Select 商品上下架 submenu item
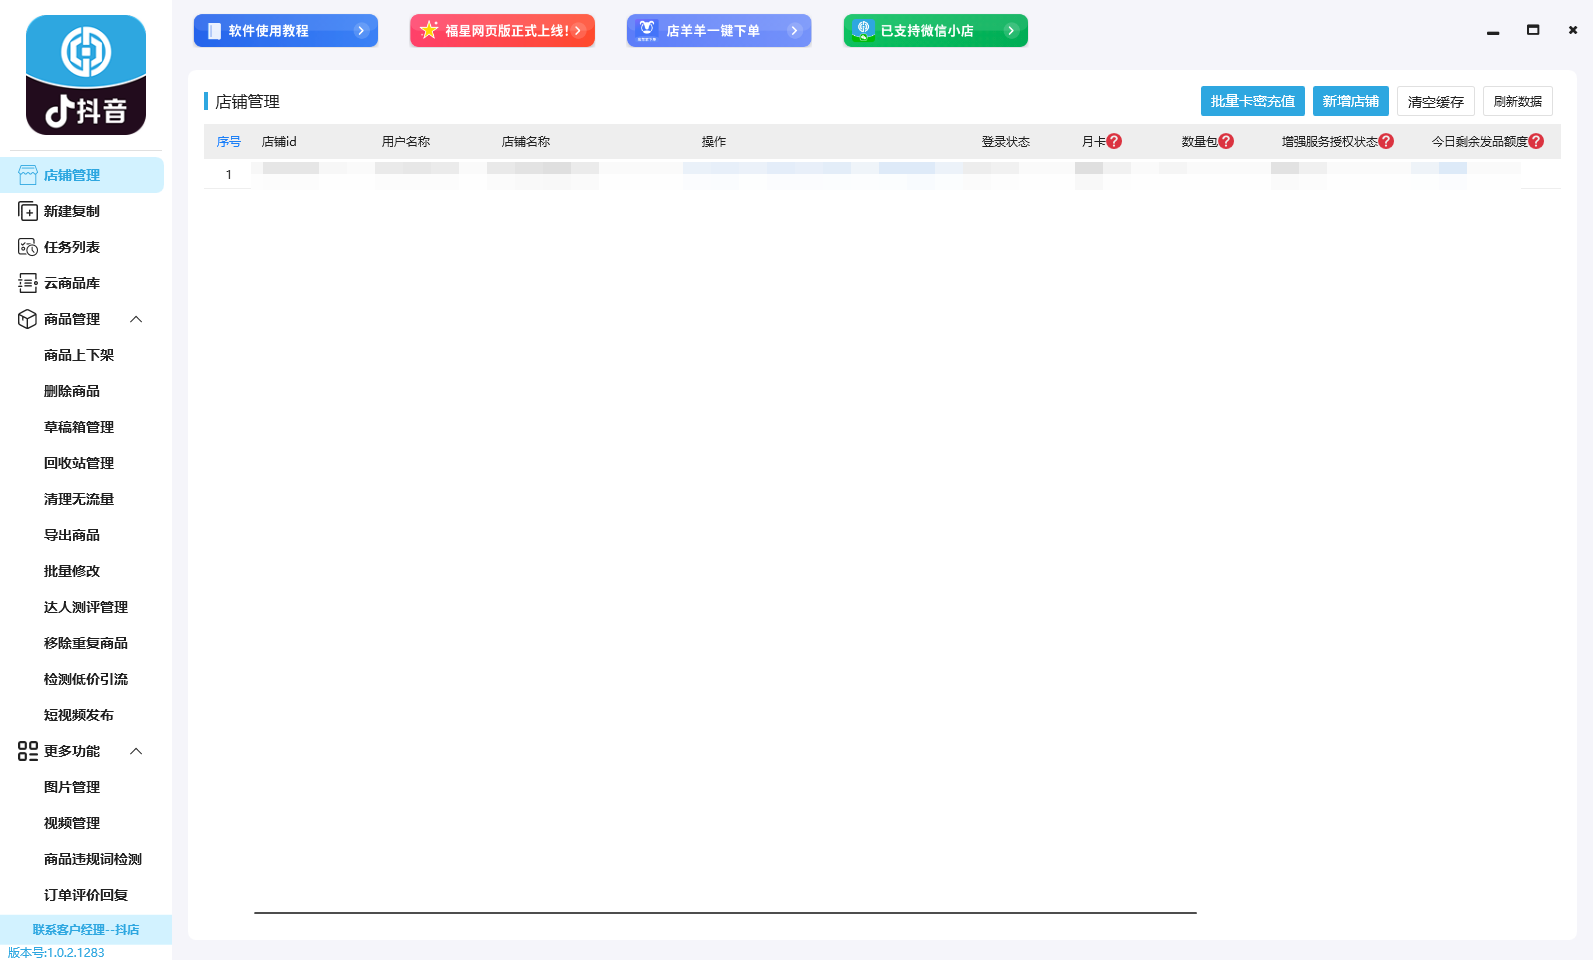This screenshot has height=960, width=1593. coord(79,355)
